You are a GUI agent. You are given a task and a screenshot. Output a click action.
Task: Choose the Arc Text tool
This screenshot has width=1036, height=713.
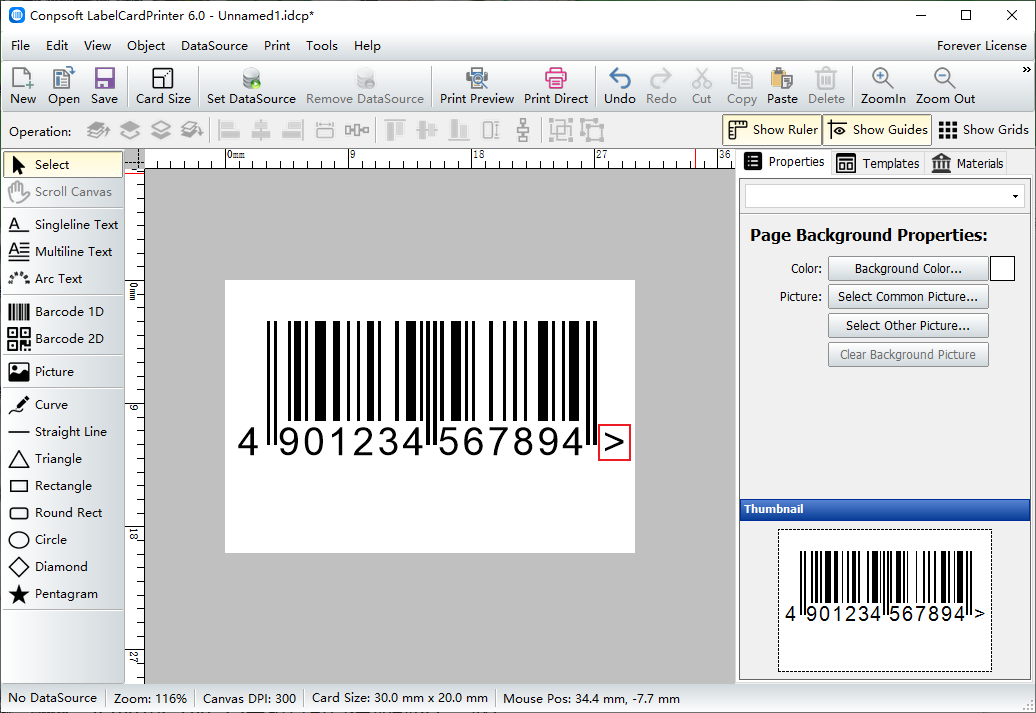click(x=63, y=279)
